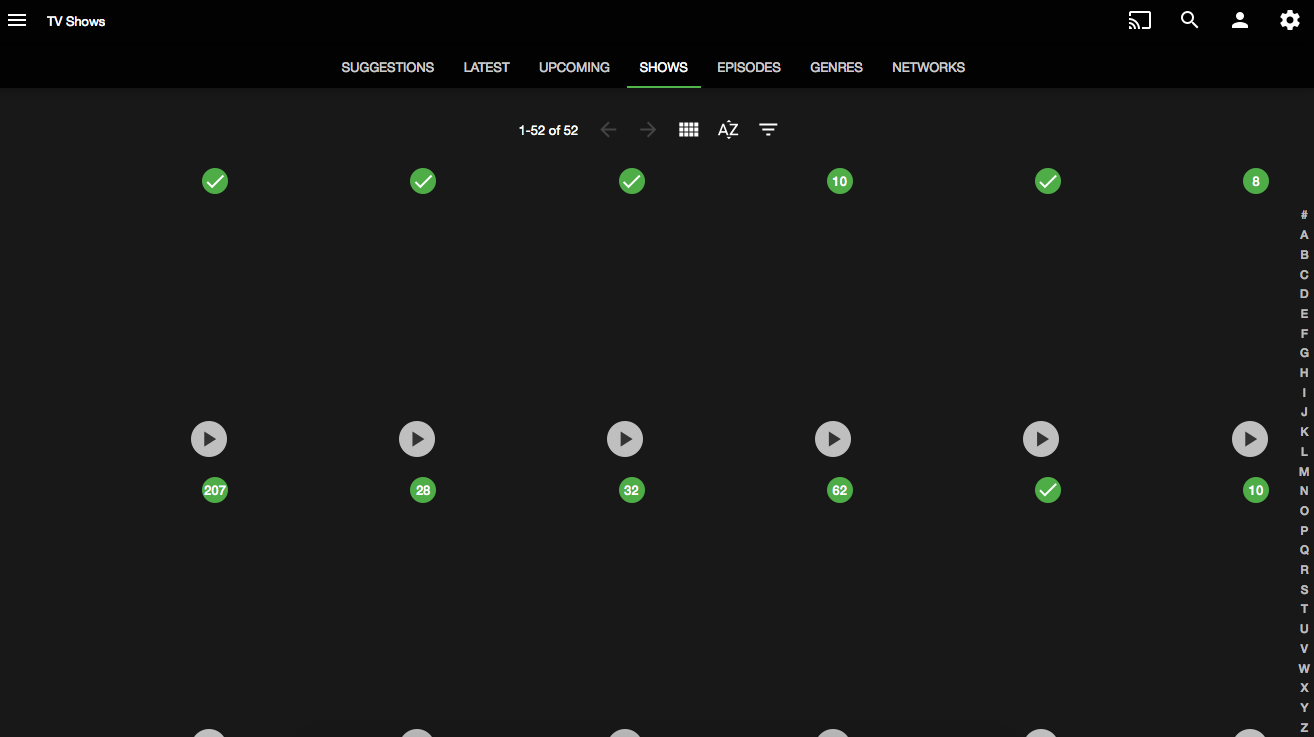Viewport: 1314px width, 737px height.
Task: Choose letter W from the alphabet index
Action: tap(1304, 668)
